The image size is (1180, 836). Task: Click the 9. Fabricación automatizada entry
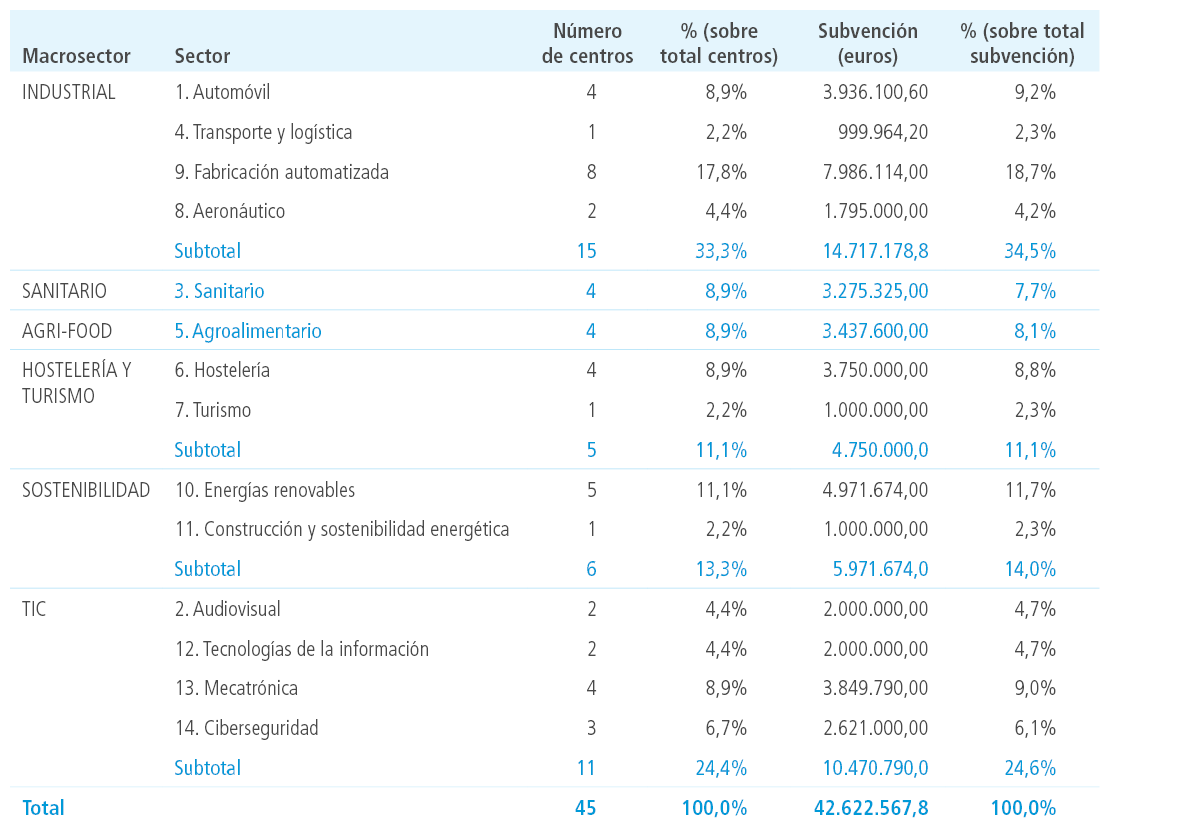[281, 172]
